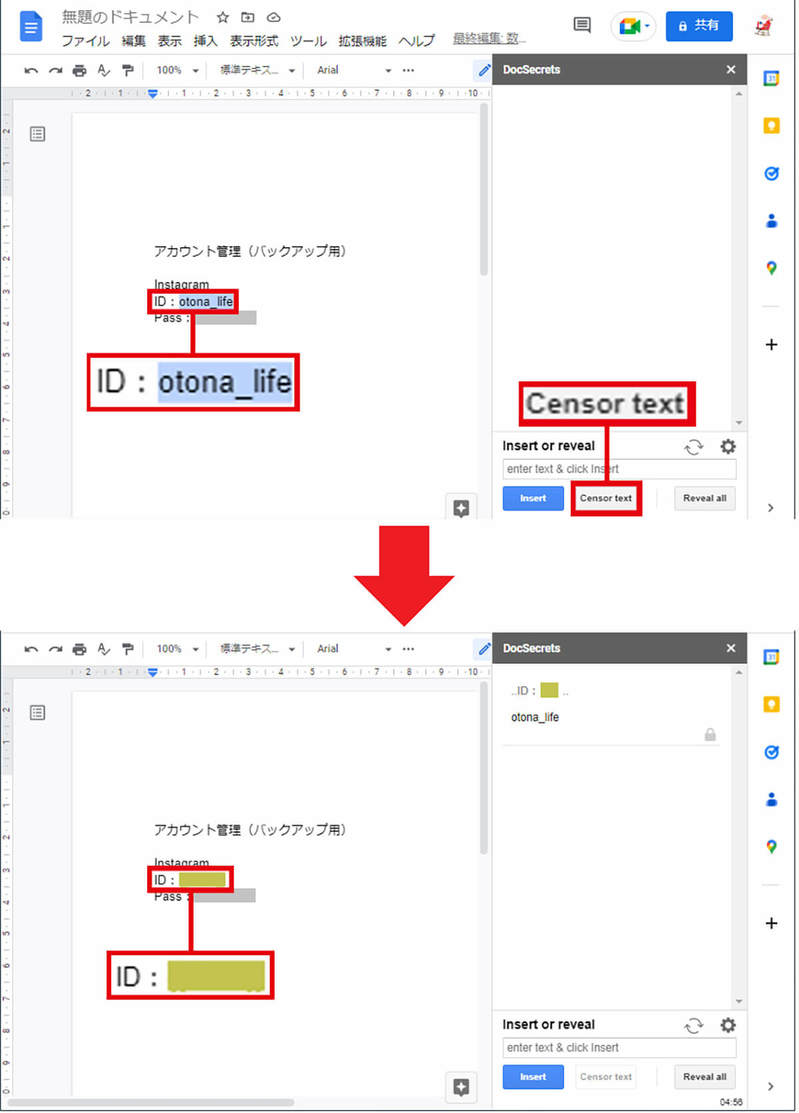This screenshot has width=799, height=1113.
Task: Open the 挿入 menu
Action: coord(206,41)
